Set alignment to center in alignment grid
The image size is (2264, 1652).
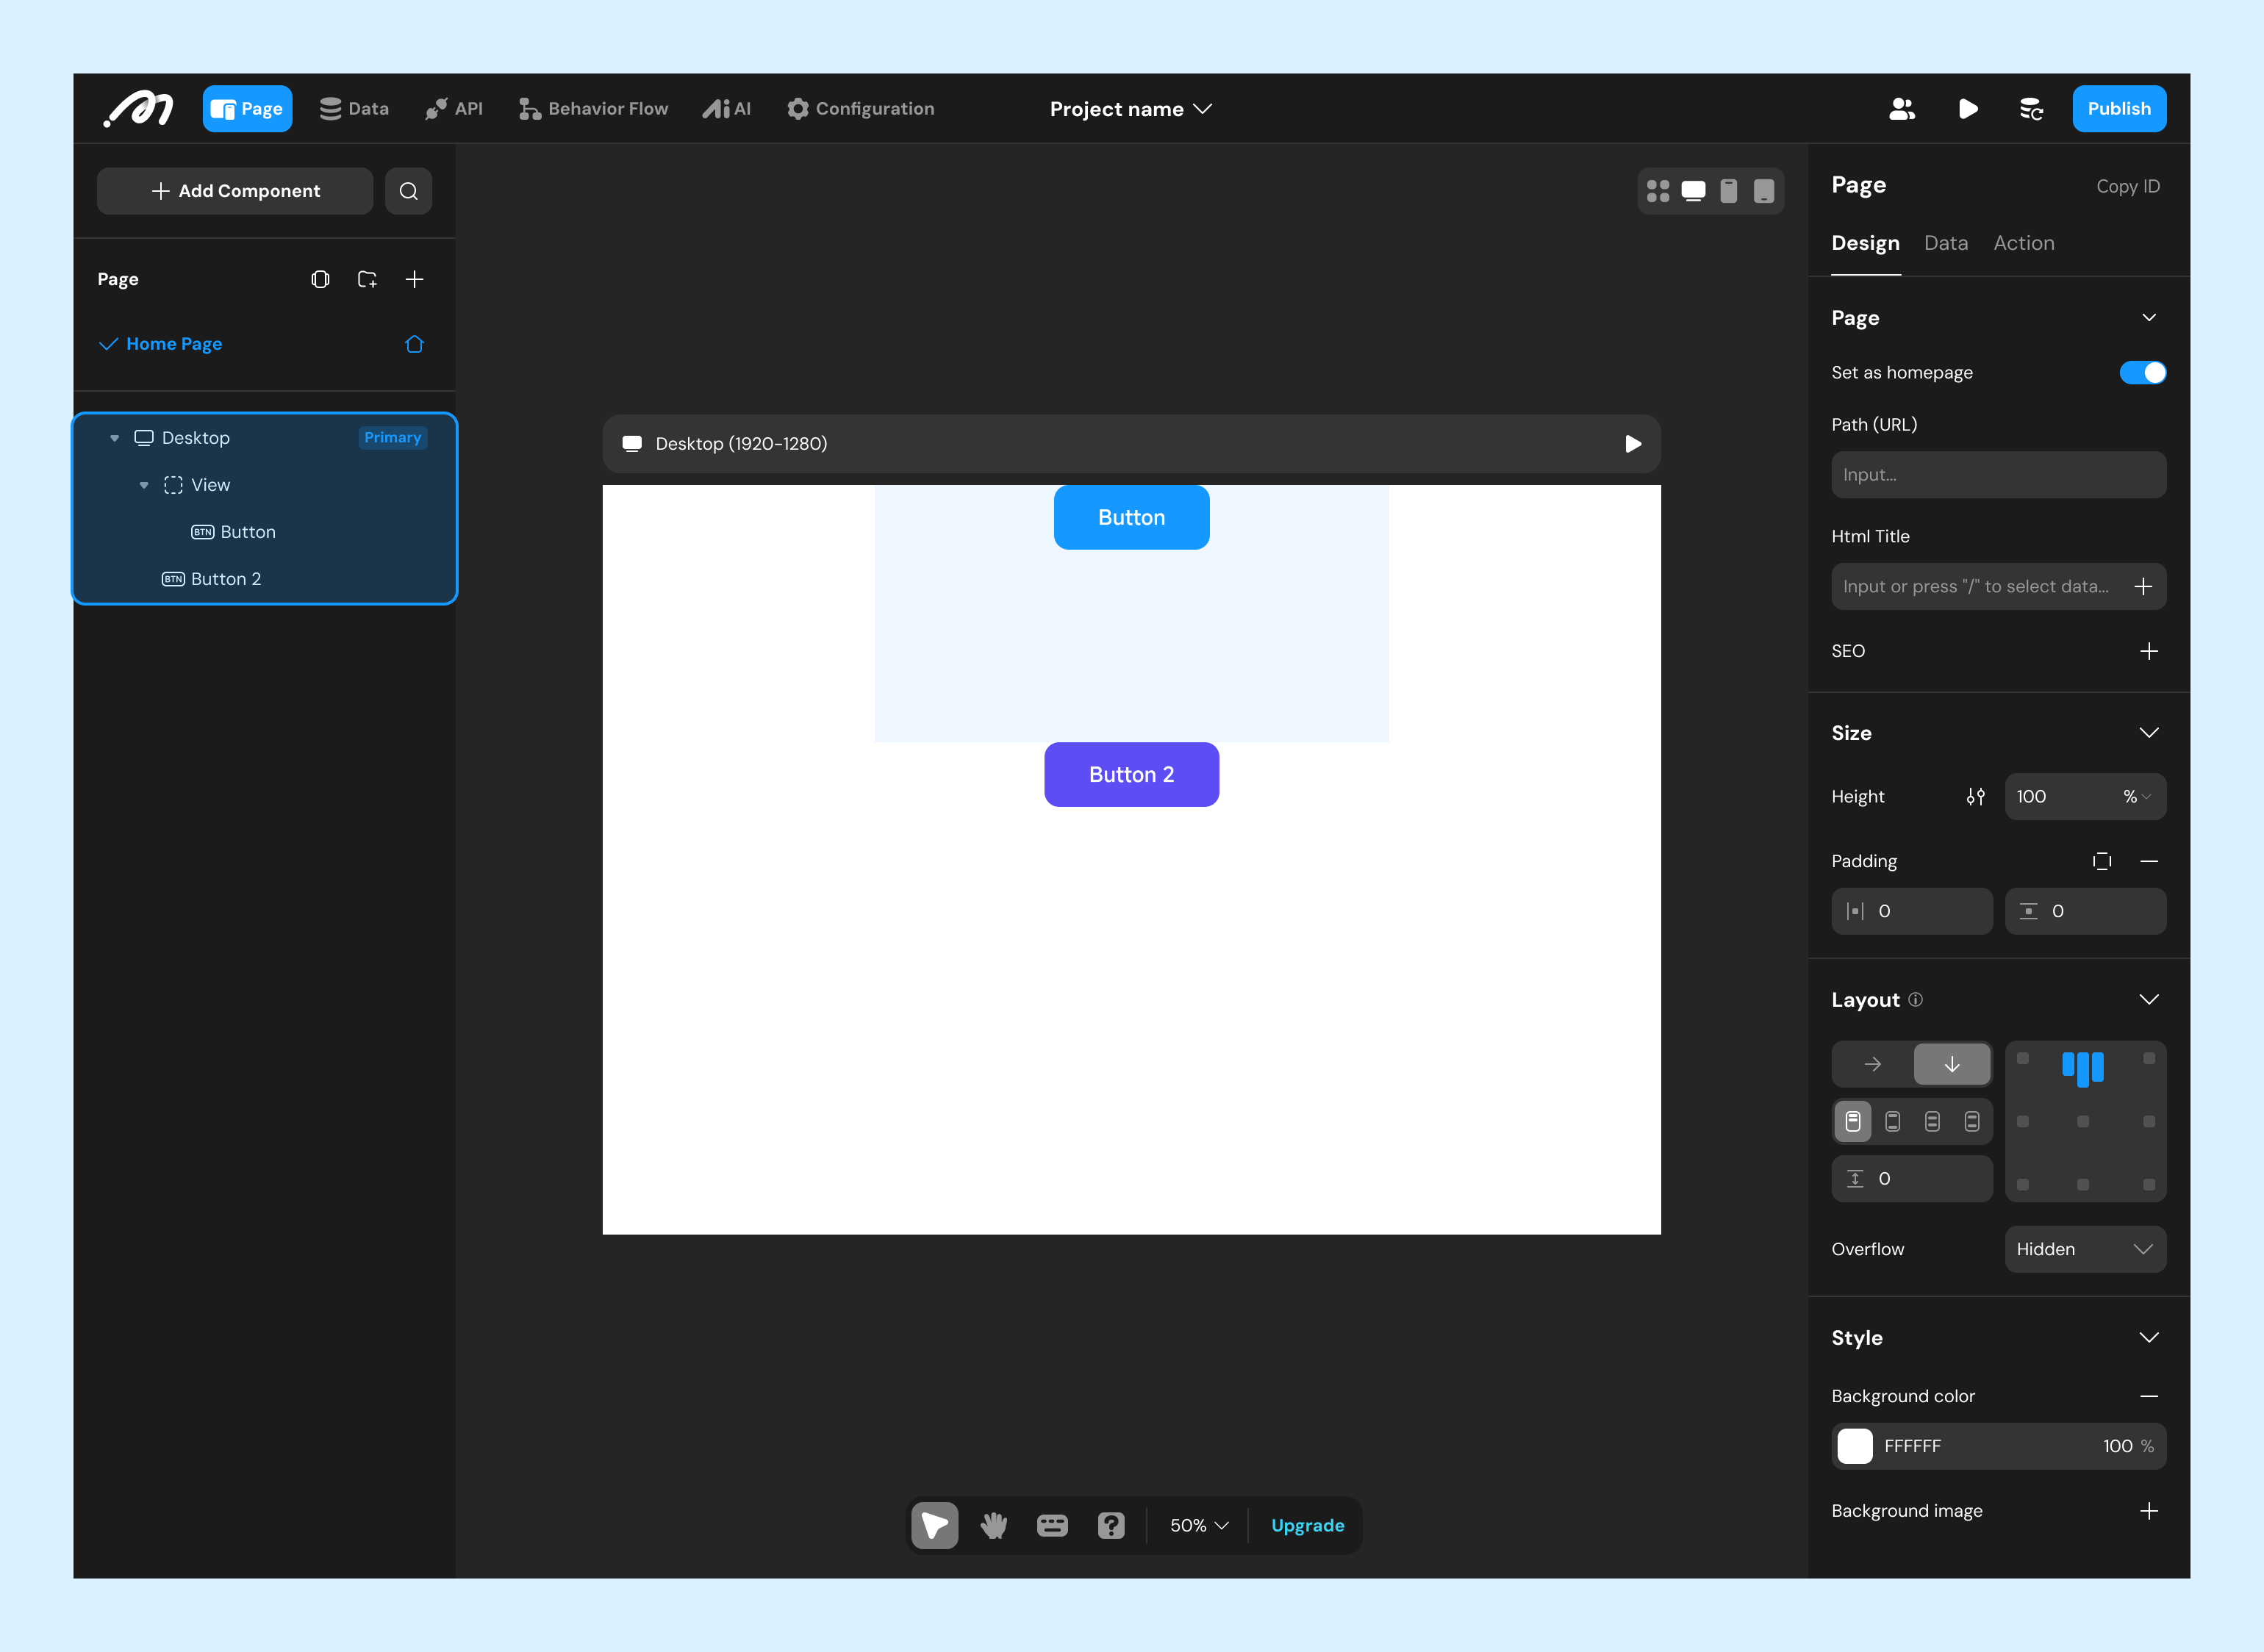2083,1121
